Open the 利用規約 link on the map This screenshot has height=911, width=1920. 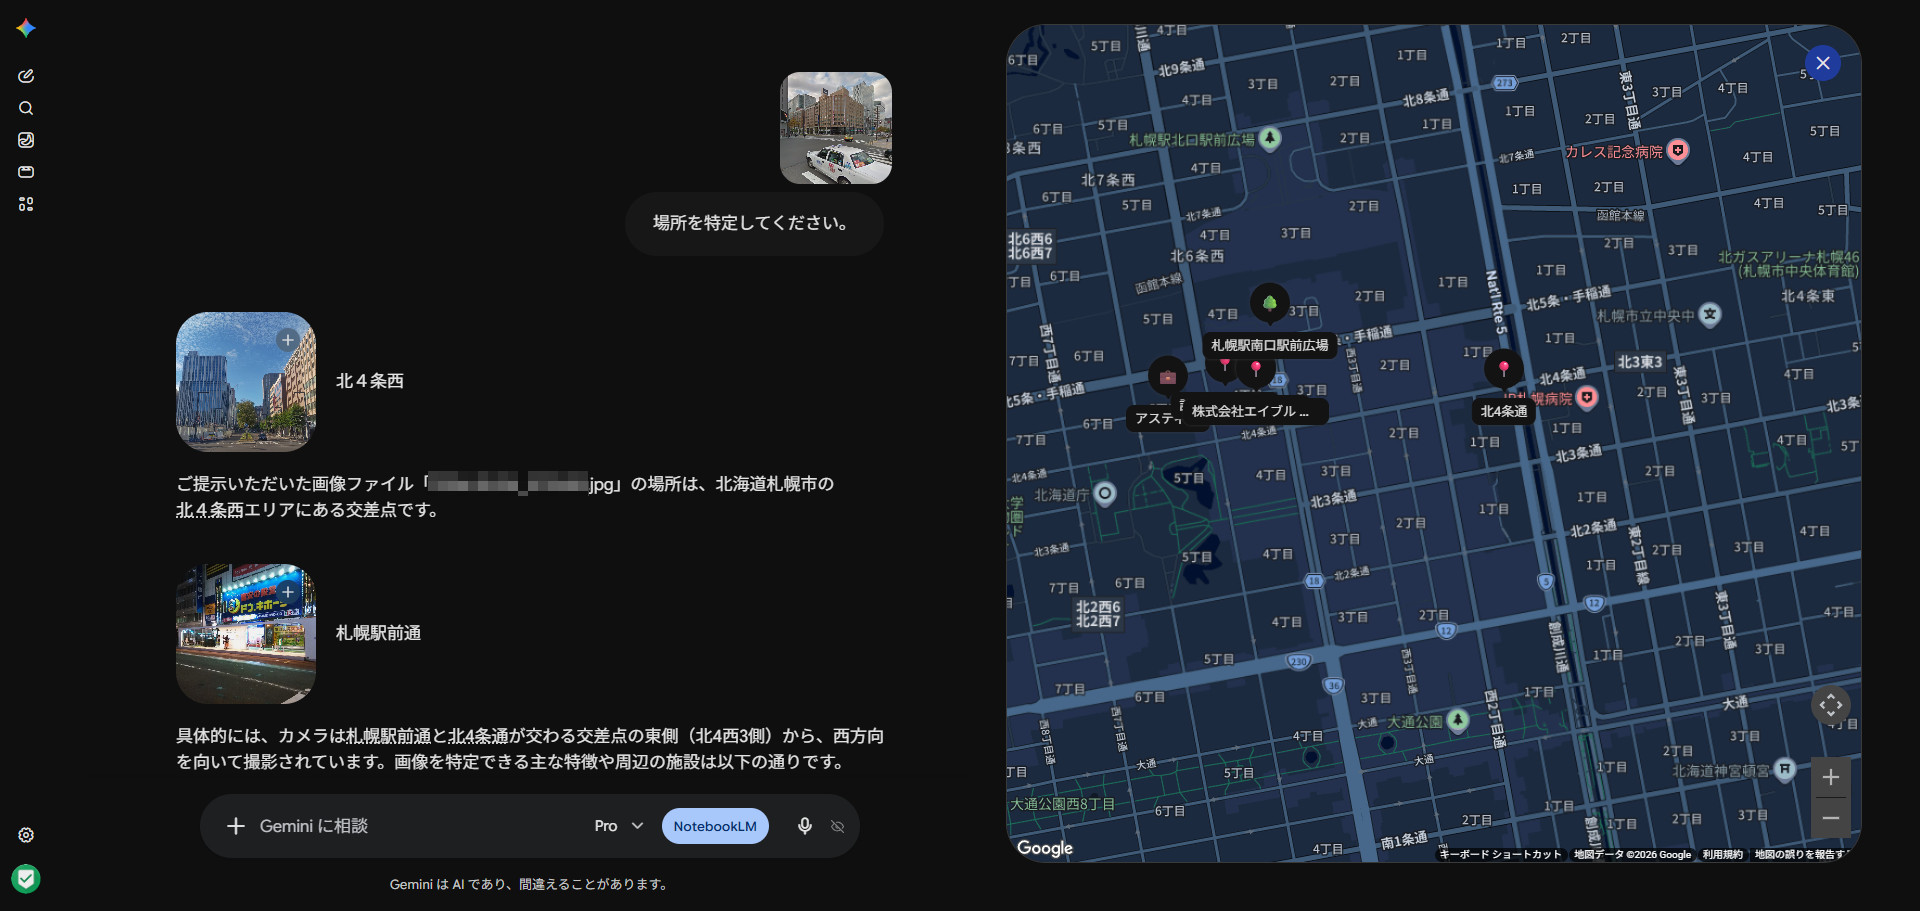[1723, 855]
